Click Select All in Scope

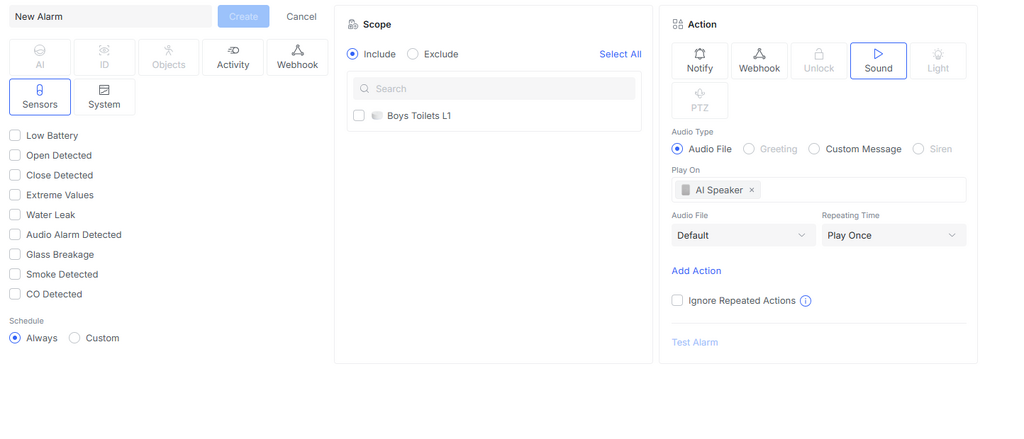coord(620,54)
